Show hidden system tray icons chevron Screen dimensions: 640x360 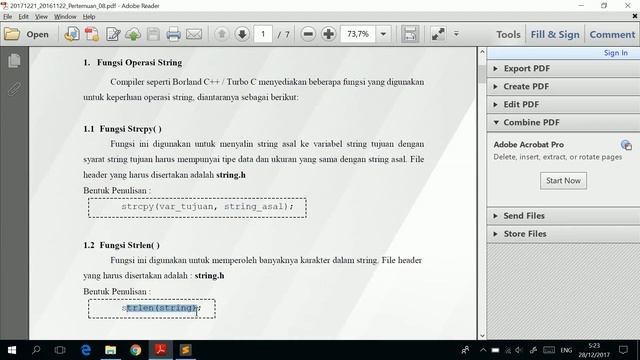pos(483,350)
